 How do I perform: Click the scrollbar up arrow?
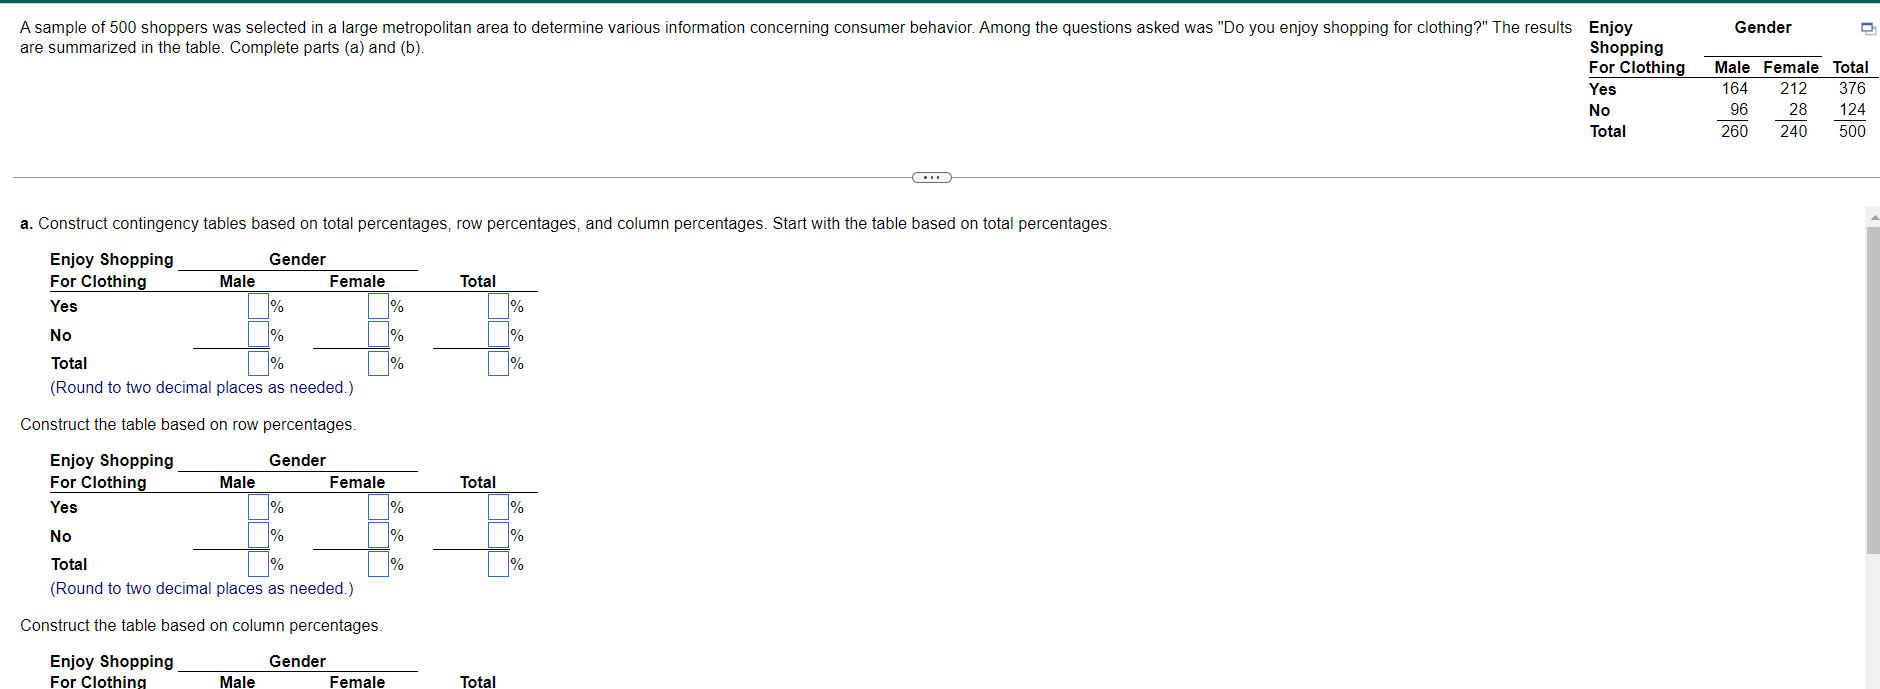tap(1872, 214)
